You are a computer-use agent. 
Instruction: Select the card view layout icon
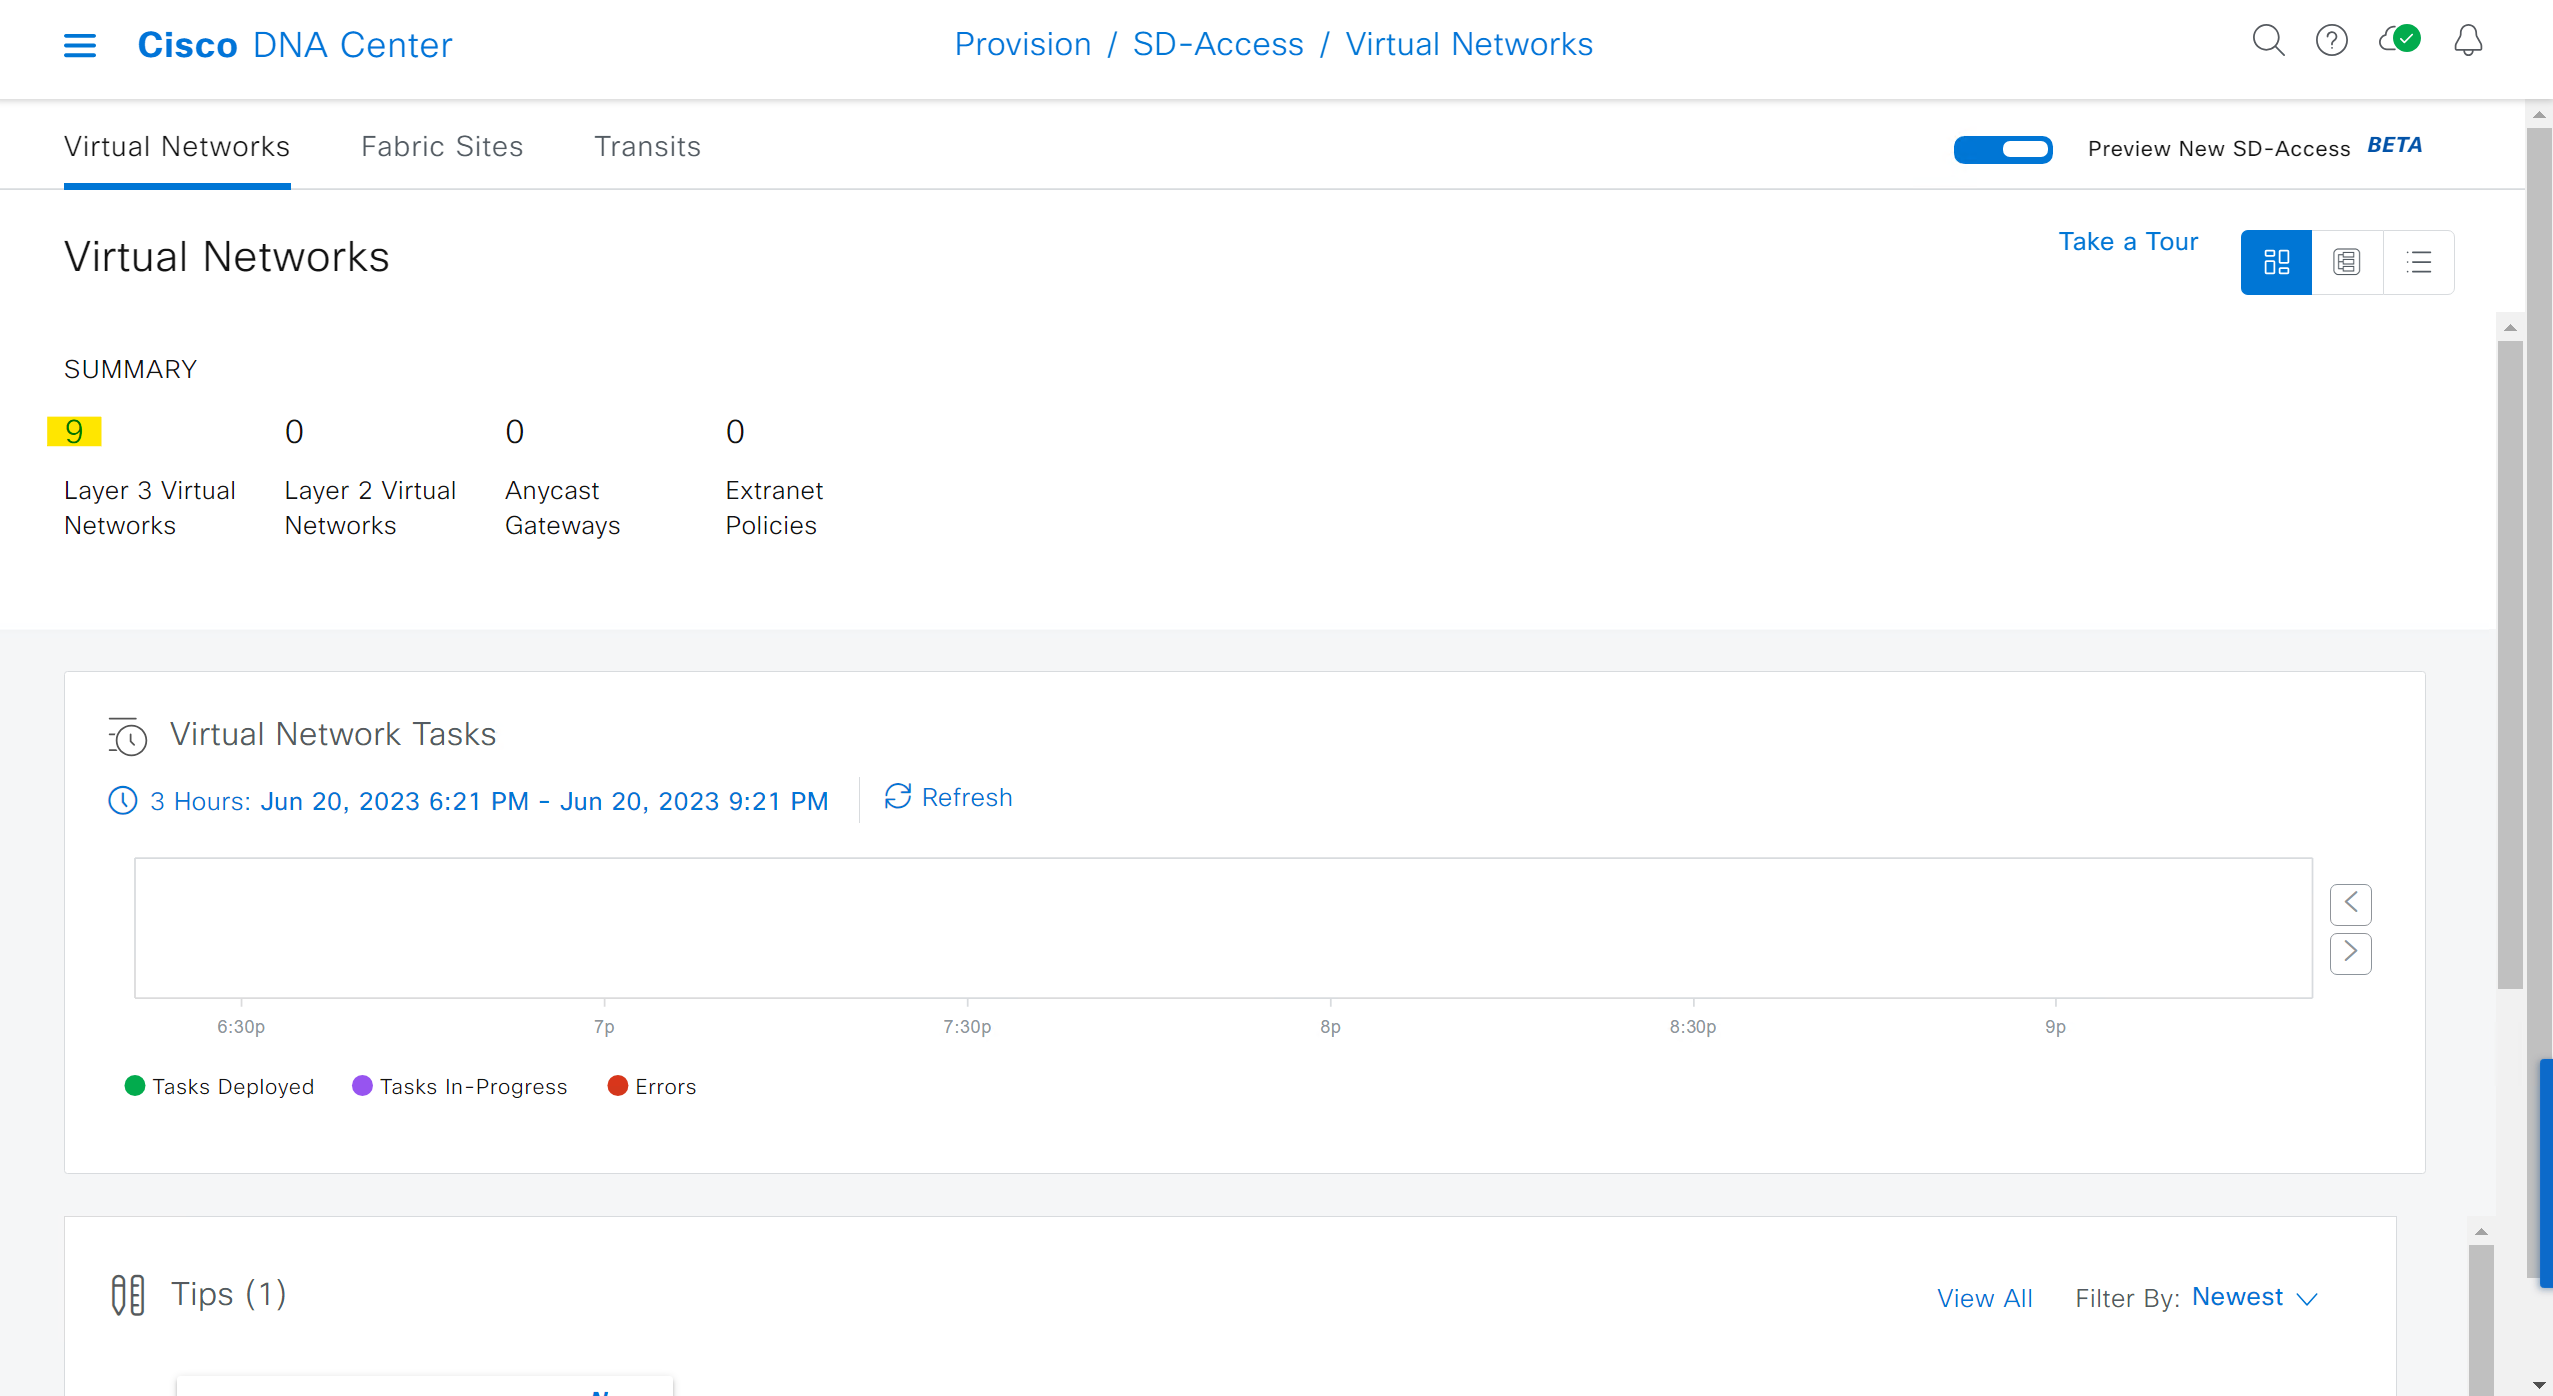[2347, 261]
